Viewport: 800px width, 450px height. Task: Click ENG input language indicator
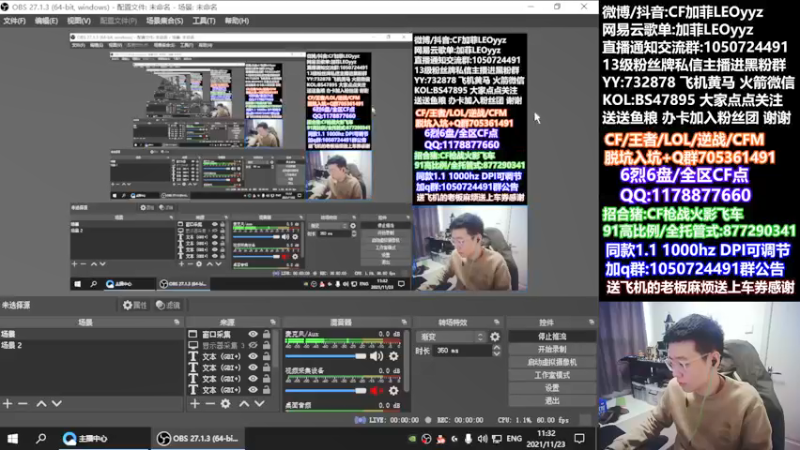click(x=514, y=439)
